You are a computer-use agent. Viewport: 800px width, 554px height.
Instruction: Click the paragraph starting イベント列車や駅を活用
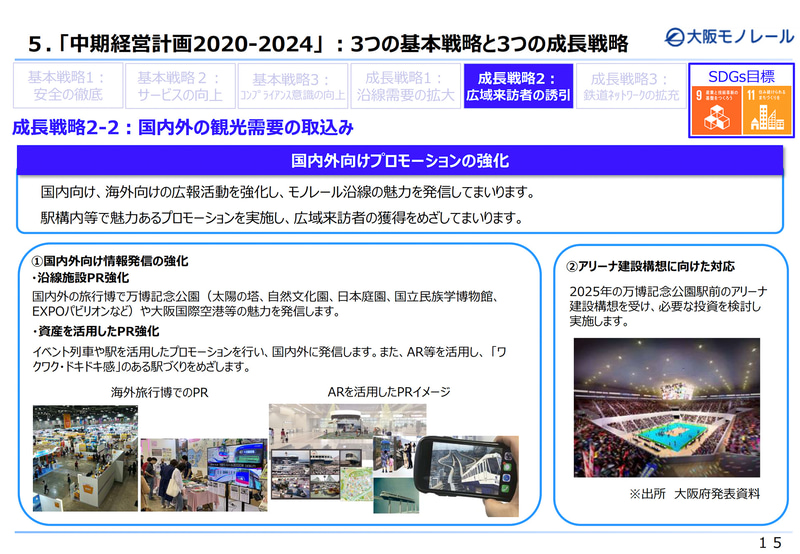269,359
